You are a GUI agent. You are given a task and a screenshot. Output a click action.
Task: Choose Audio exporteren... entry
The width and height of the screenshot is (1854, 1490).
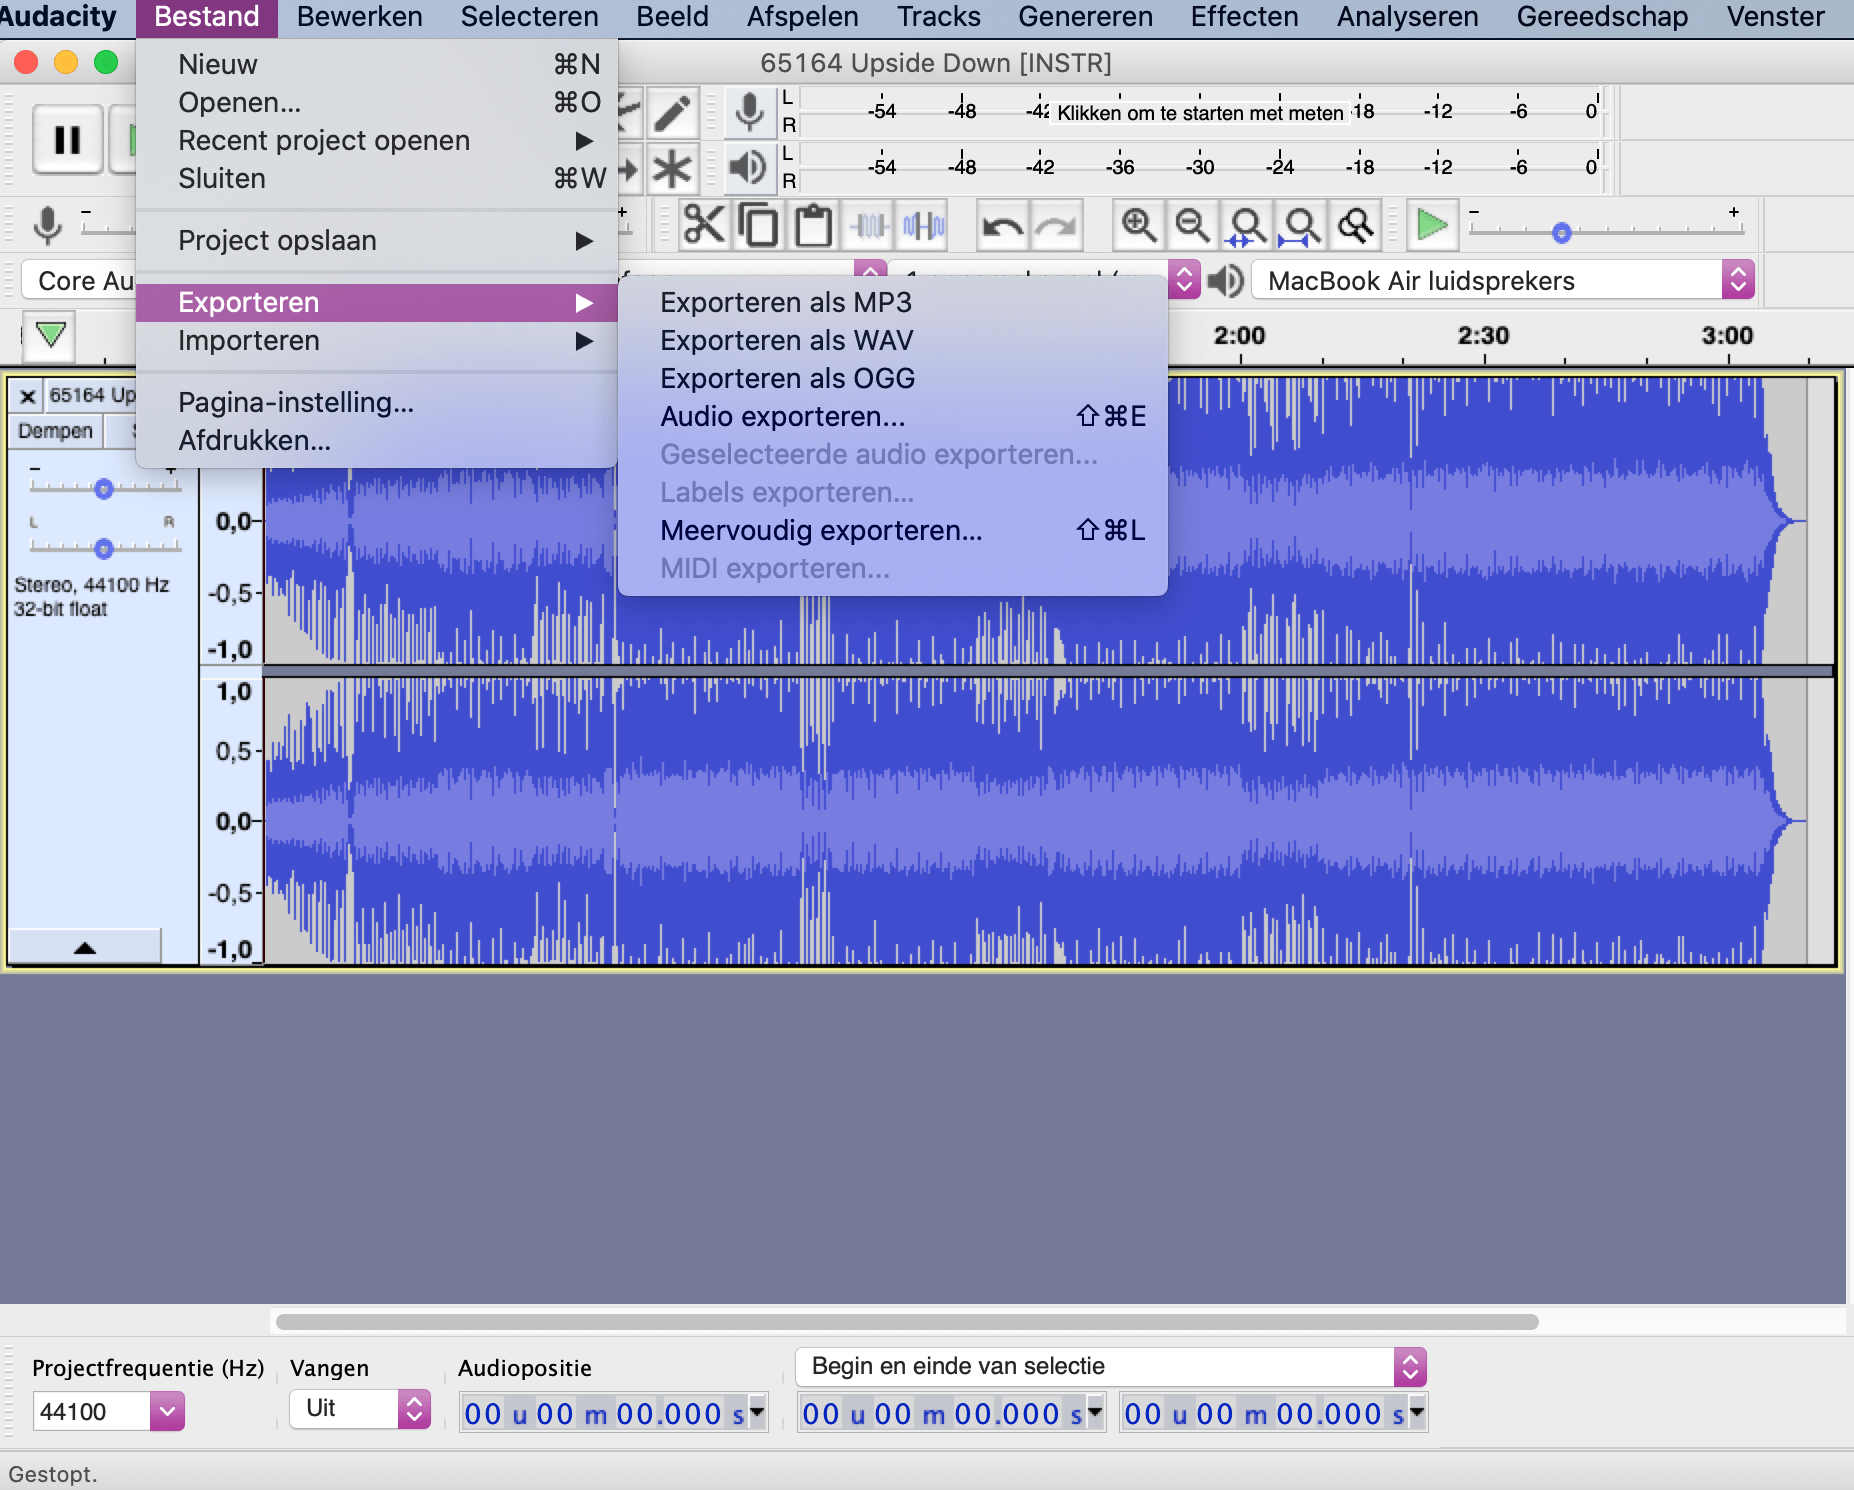[x=892, y=417]
